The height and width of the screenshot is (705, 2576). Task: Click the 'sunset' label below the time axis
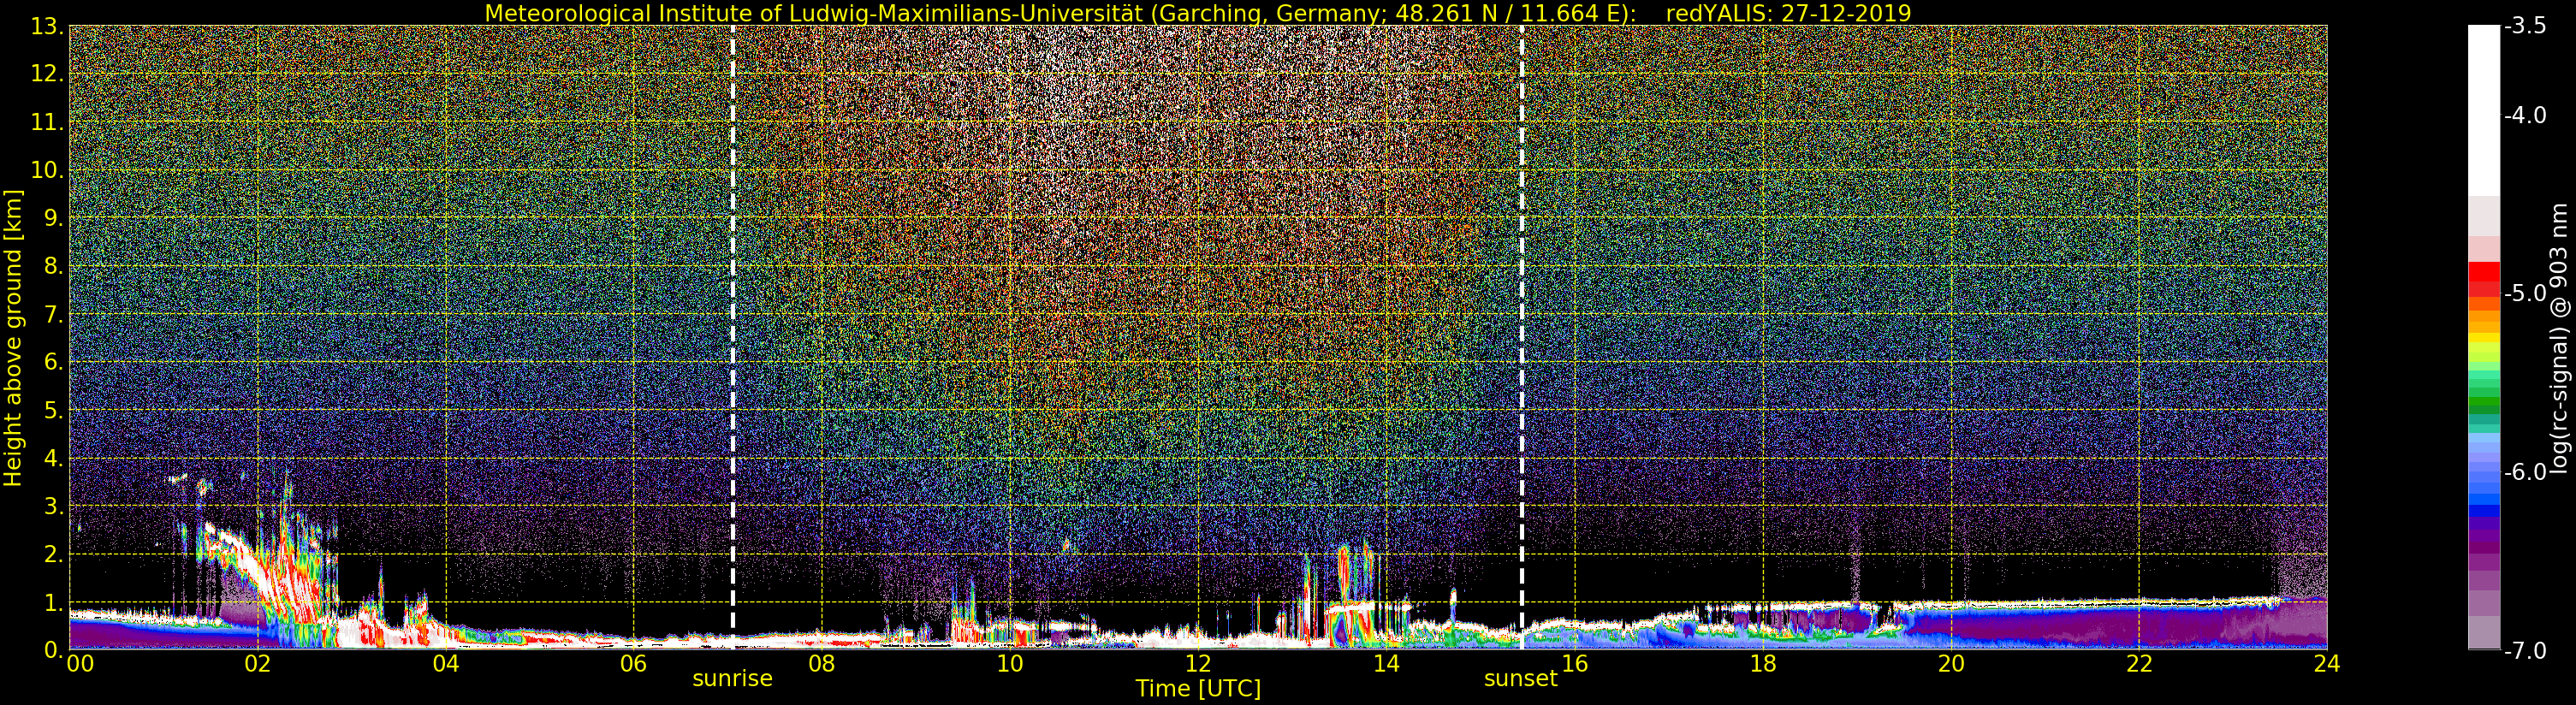[x=1521, y=679]
